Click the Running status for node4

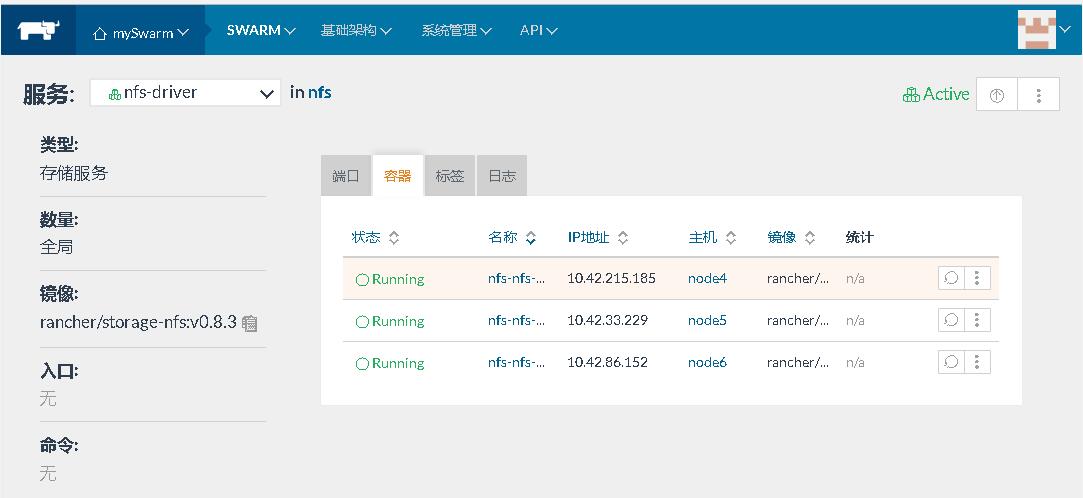(x=390, y=279)
